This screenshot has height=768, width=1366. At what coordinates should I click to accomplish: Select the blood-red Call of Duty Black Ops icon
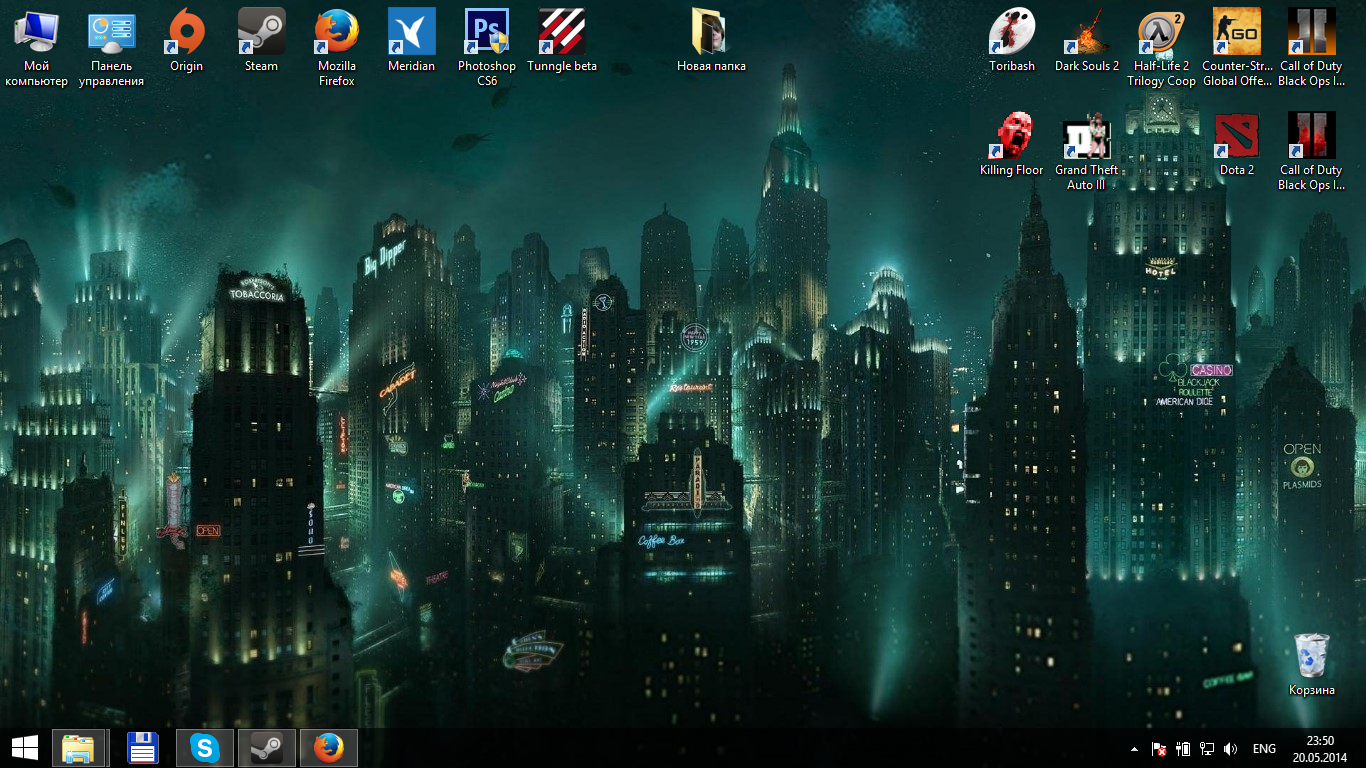pyautogui.click(x=1311, y=151)
